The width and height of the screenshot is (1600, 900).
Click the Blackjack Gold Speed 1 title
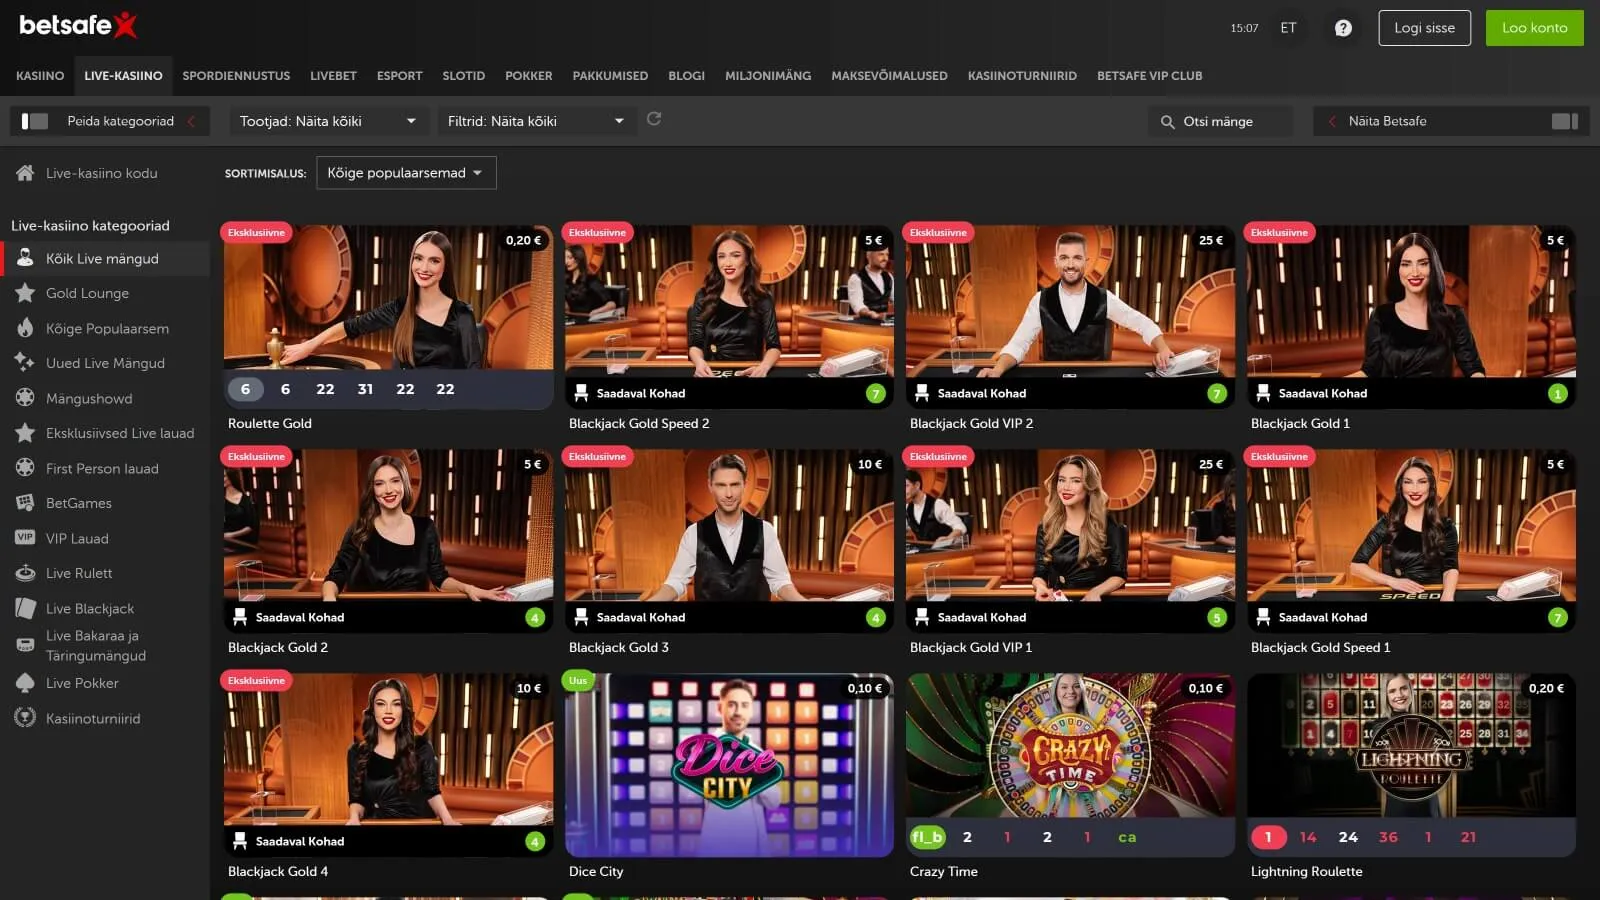[1320, 647]
